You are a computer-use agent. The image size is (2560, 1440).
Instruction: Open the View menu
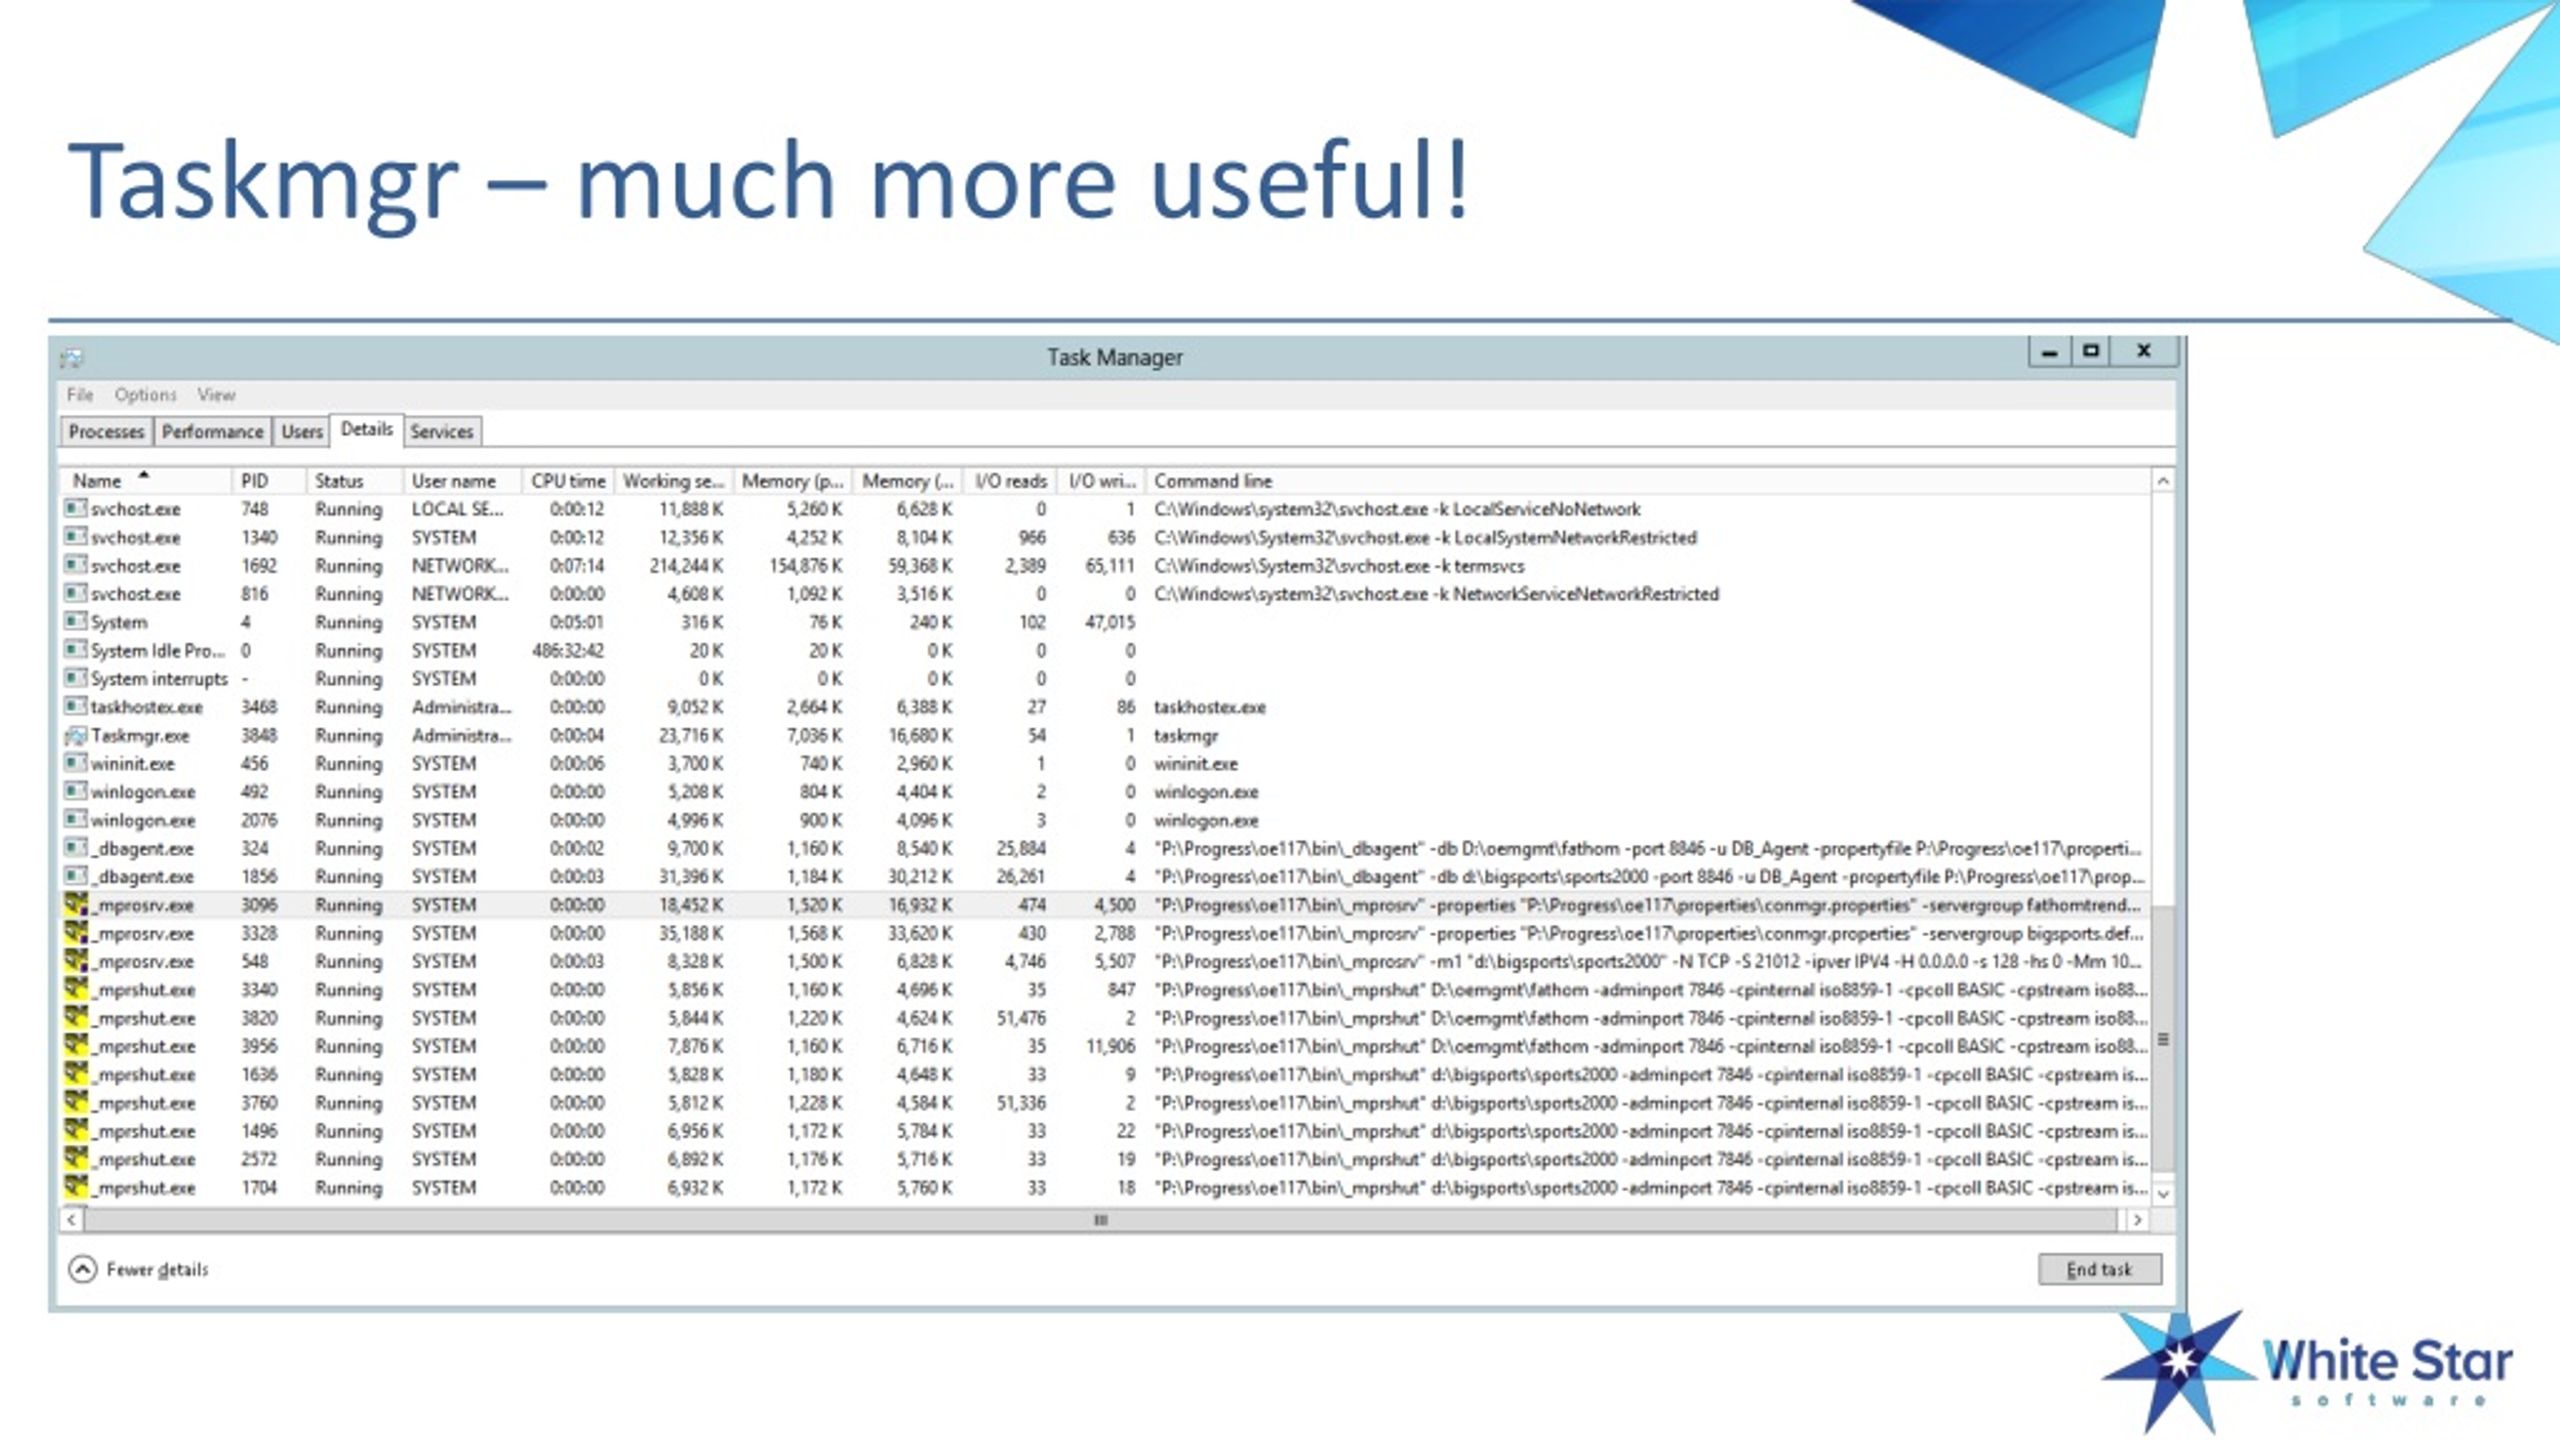pyautogui.click(x=216, y=394)
